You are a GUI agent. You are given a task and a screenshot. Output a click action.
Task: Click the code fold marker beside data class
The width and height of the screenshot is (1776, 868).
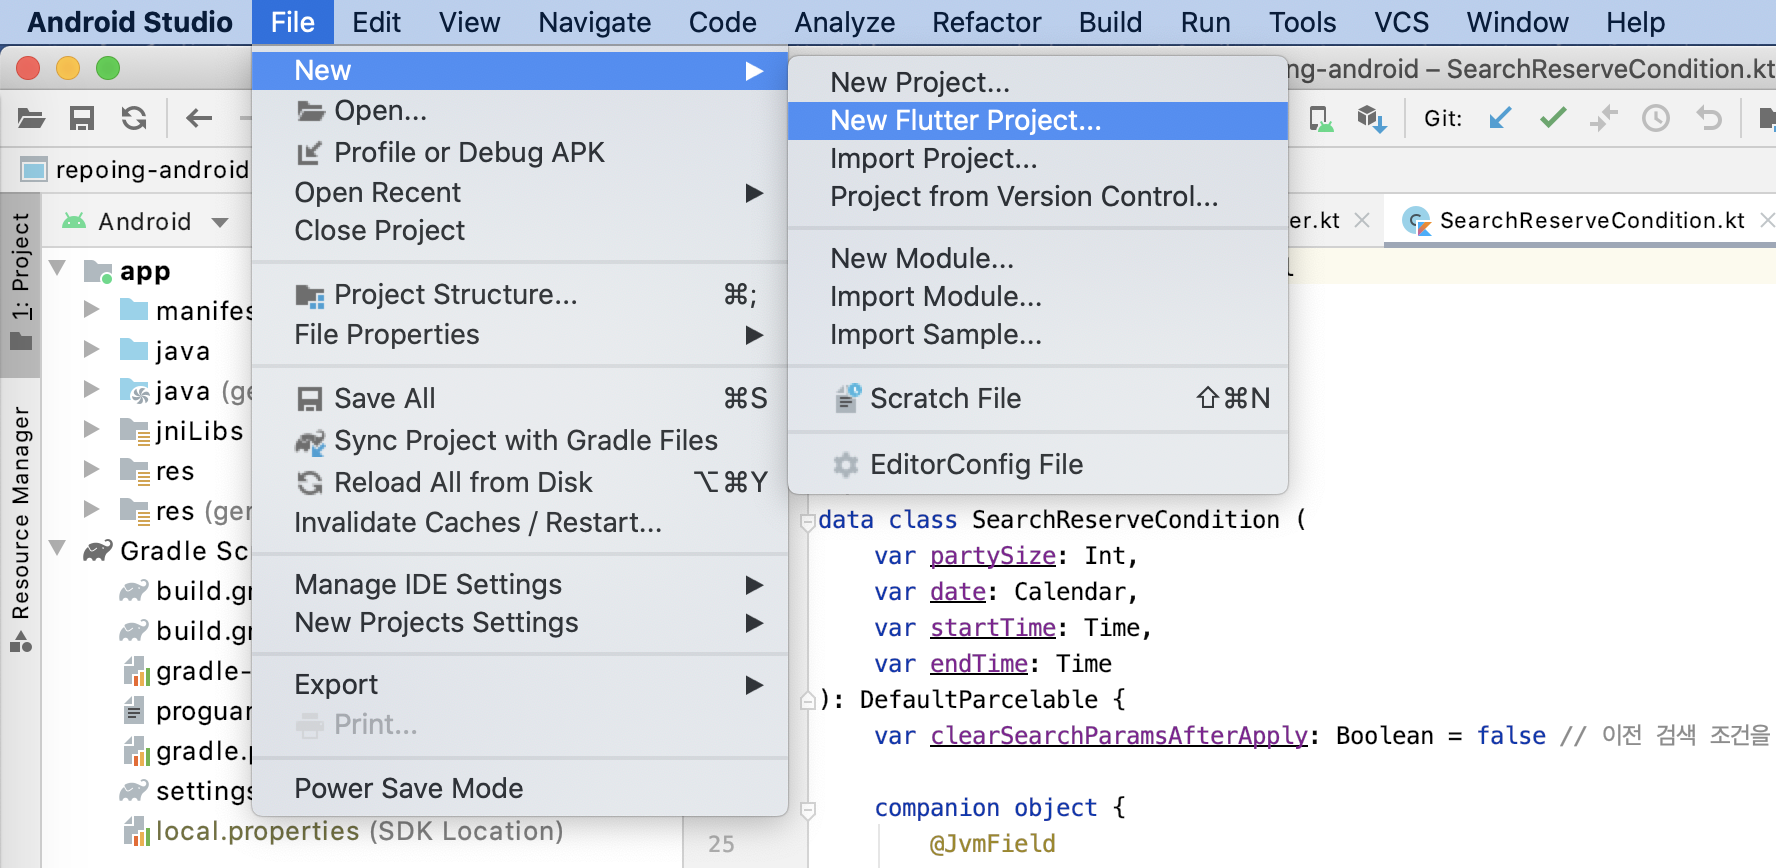click(x=807, y=521)
